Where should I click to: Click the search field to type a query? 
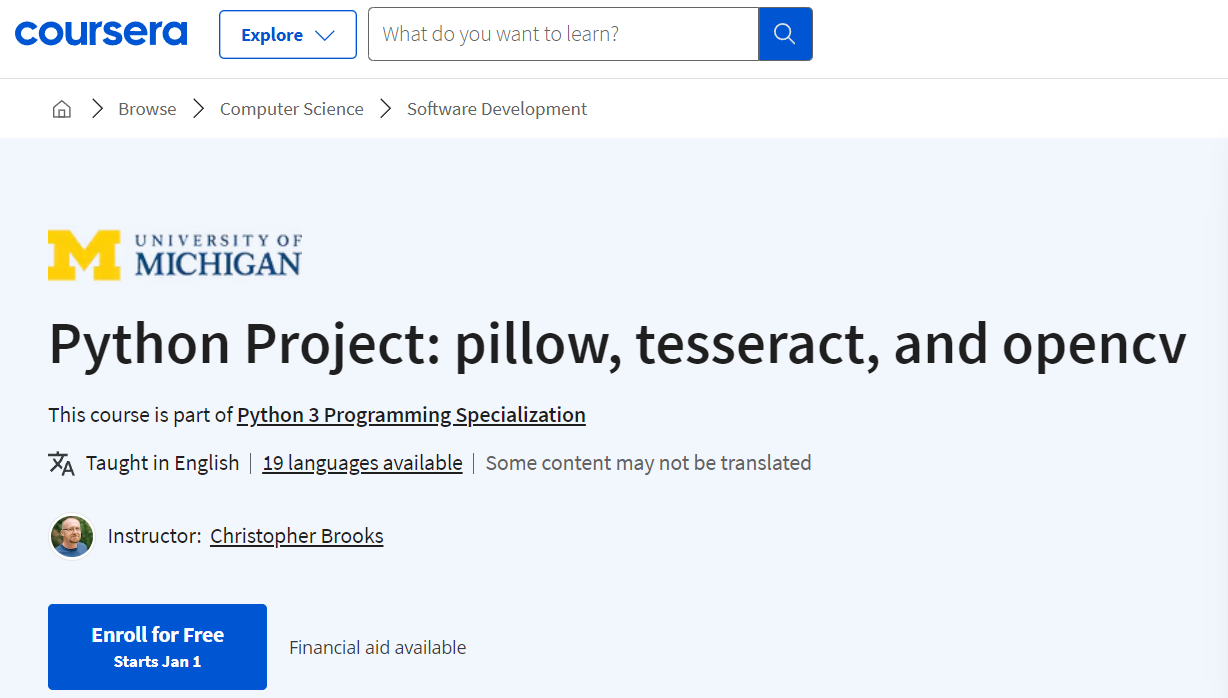click(x=562, y=34)
